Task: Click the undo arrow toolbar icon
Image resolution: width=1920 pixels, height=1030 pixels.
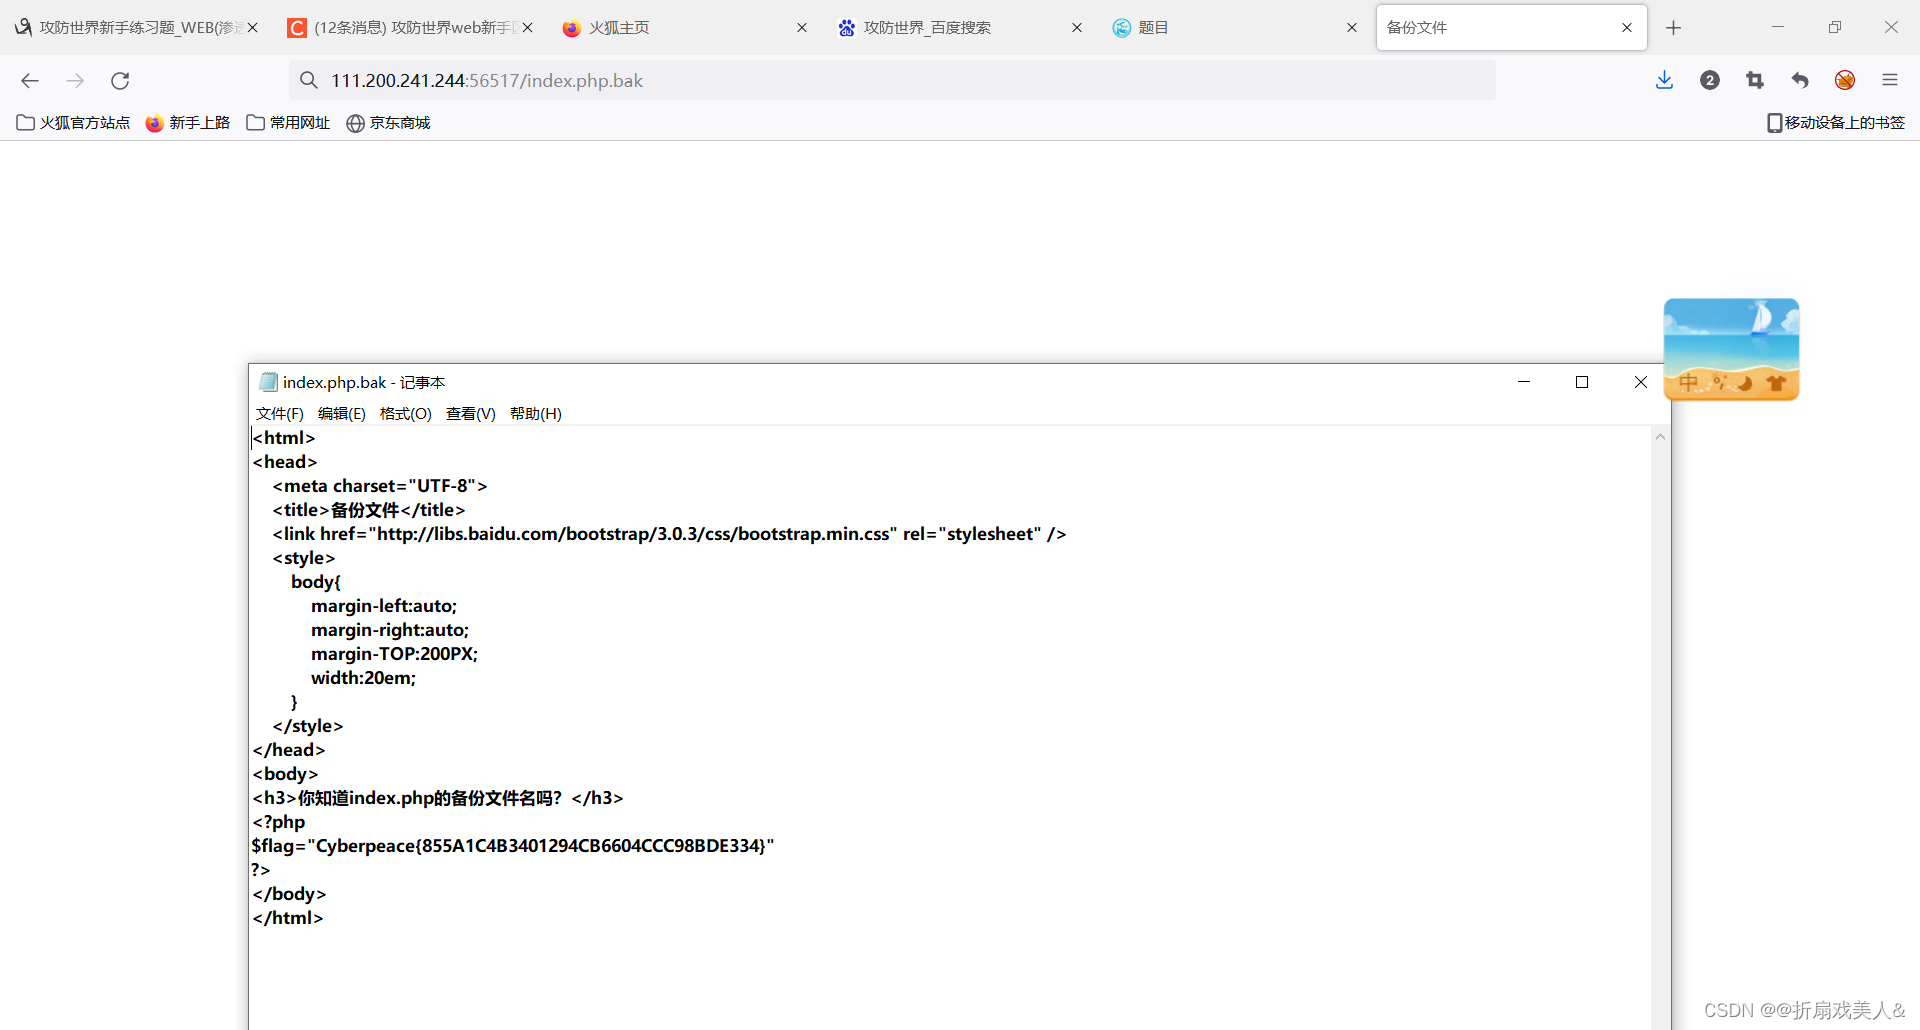Action: (x=1800, y=81)
